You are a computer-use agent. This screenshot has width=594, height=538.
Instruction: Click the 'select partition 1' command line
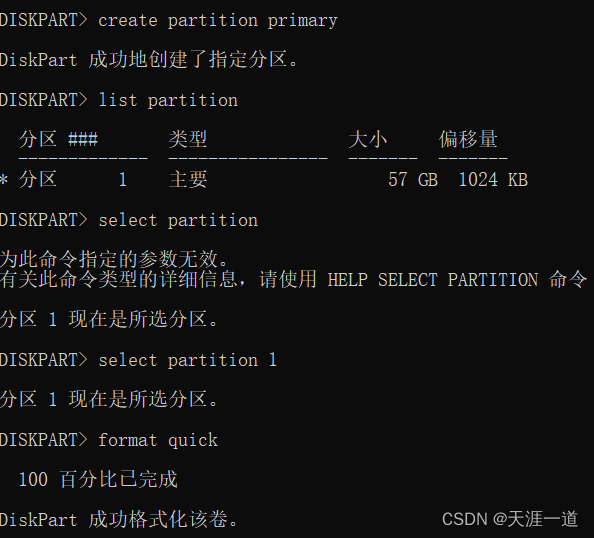pyautogui.click(x=138, y=360)
